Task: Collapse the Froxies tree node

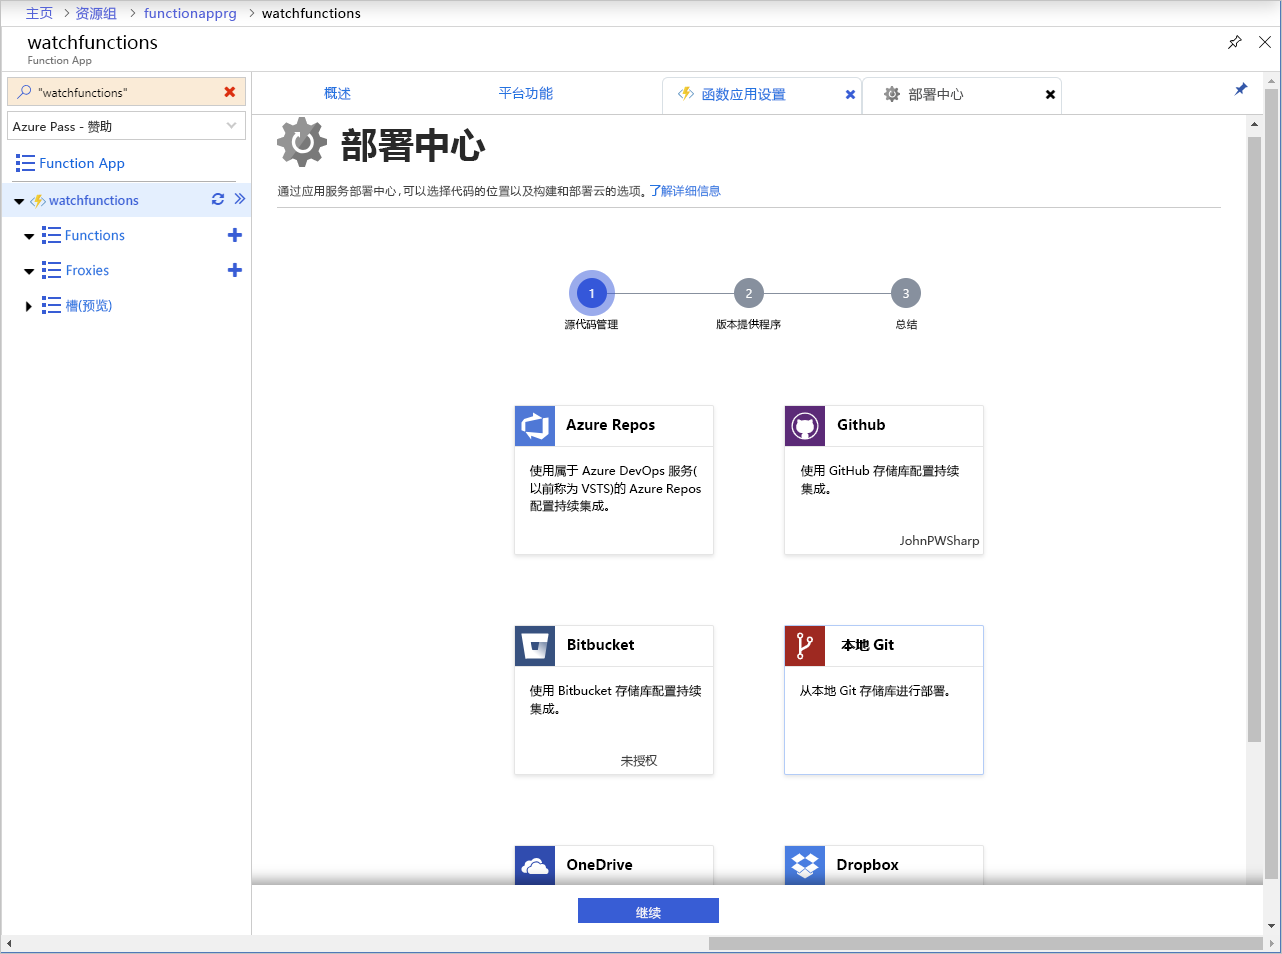Action: click(x=29, y=271)
